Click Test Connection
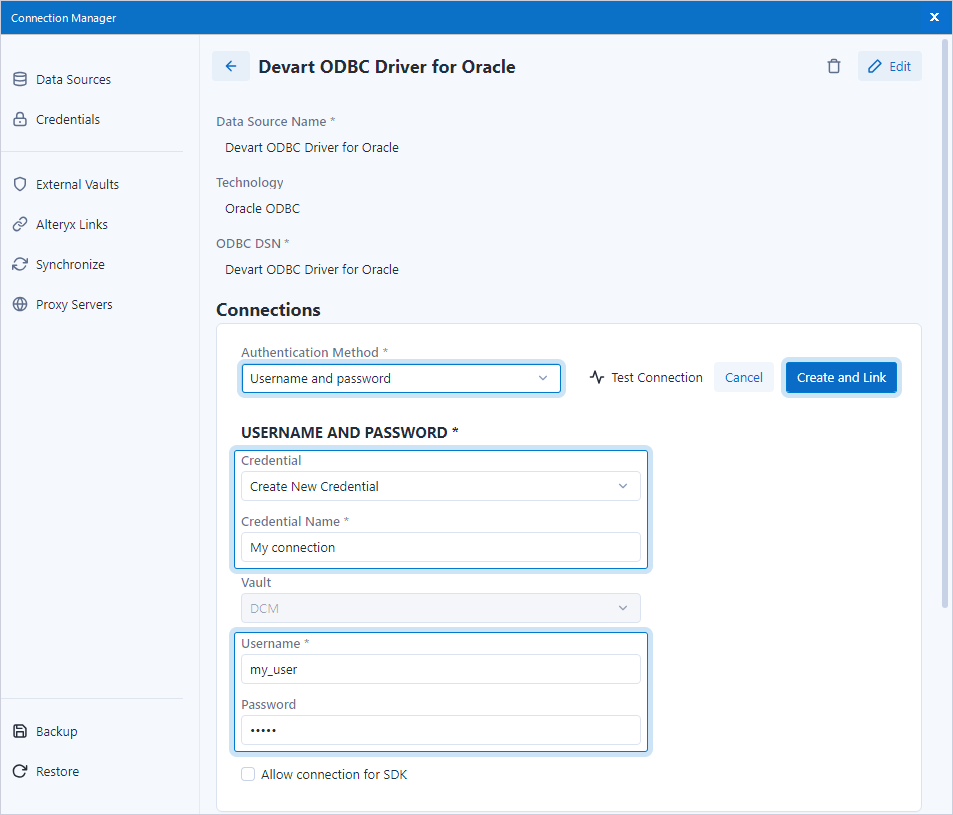Viewport: 953px width, 815px height. click(x=646, y=378)
